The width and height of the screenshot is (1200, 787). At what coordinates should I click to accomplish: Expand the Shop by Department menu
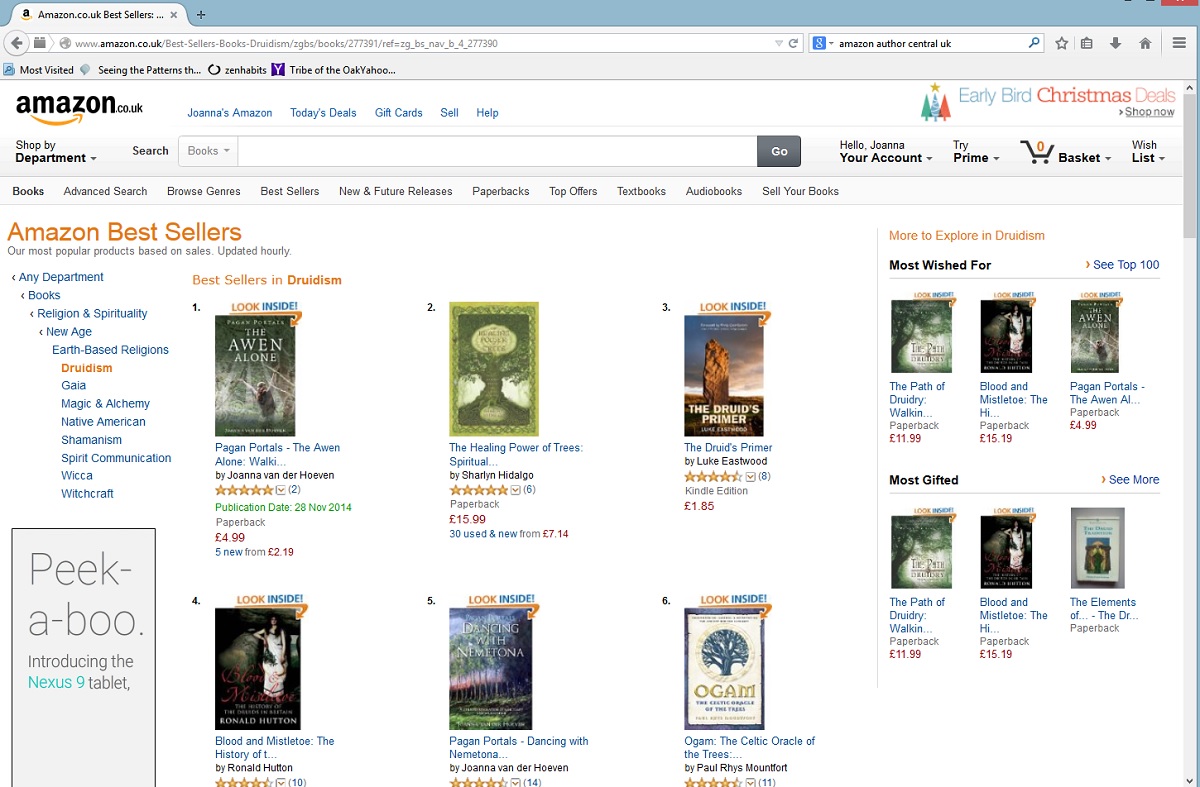coord(55,152)
